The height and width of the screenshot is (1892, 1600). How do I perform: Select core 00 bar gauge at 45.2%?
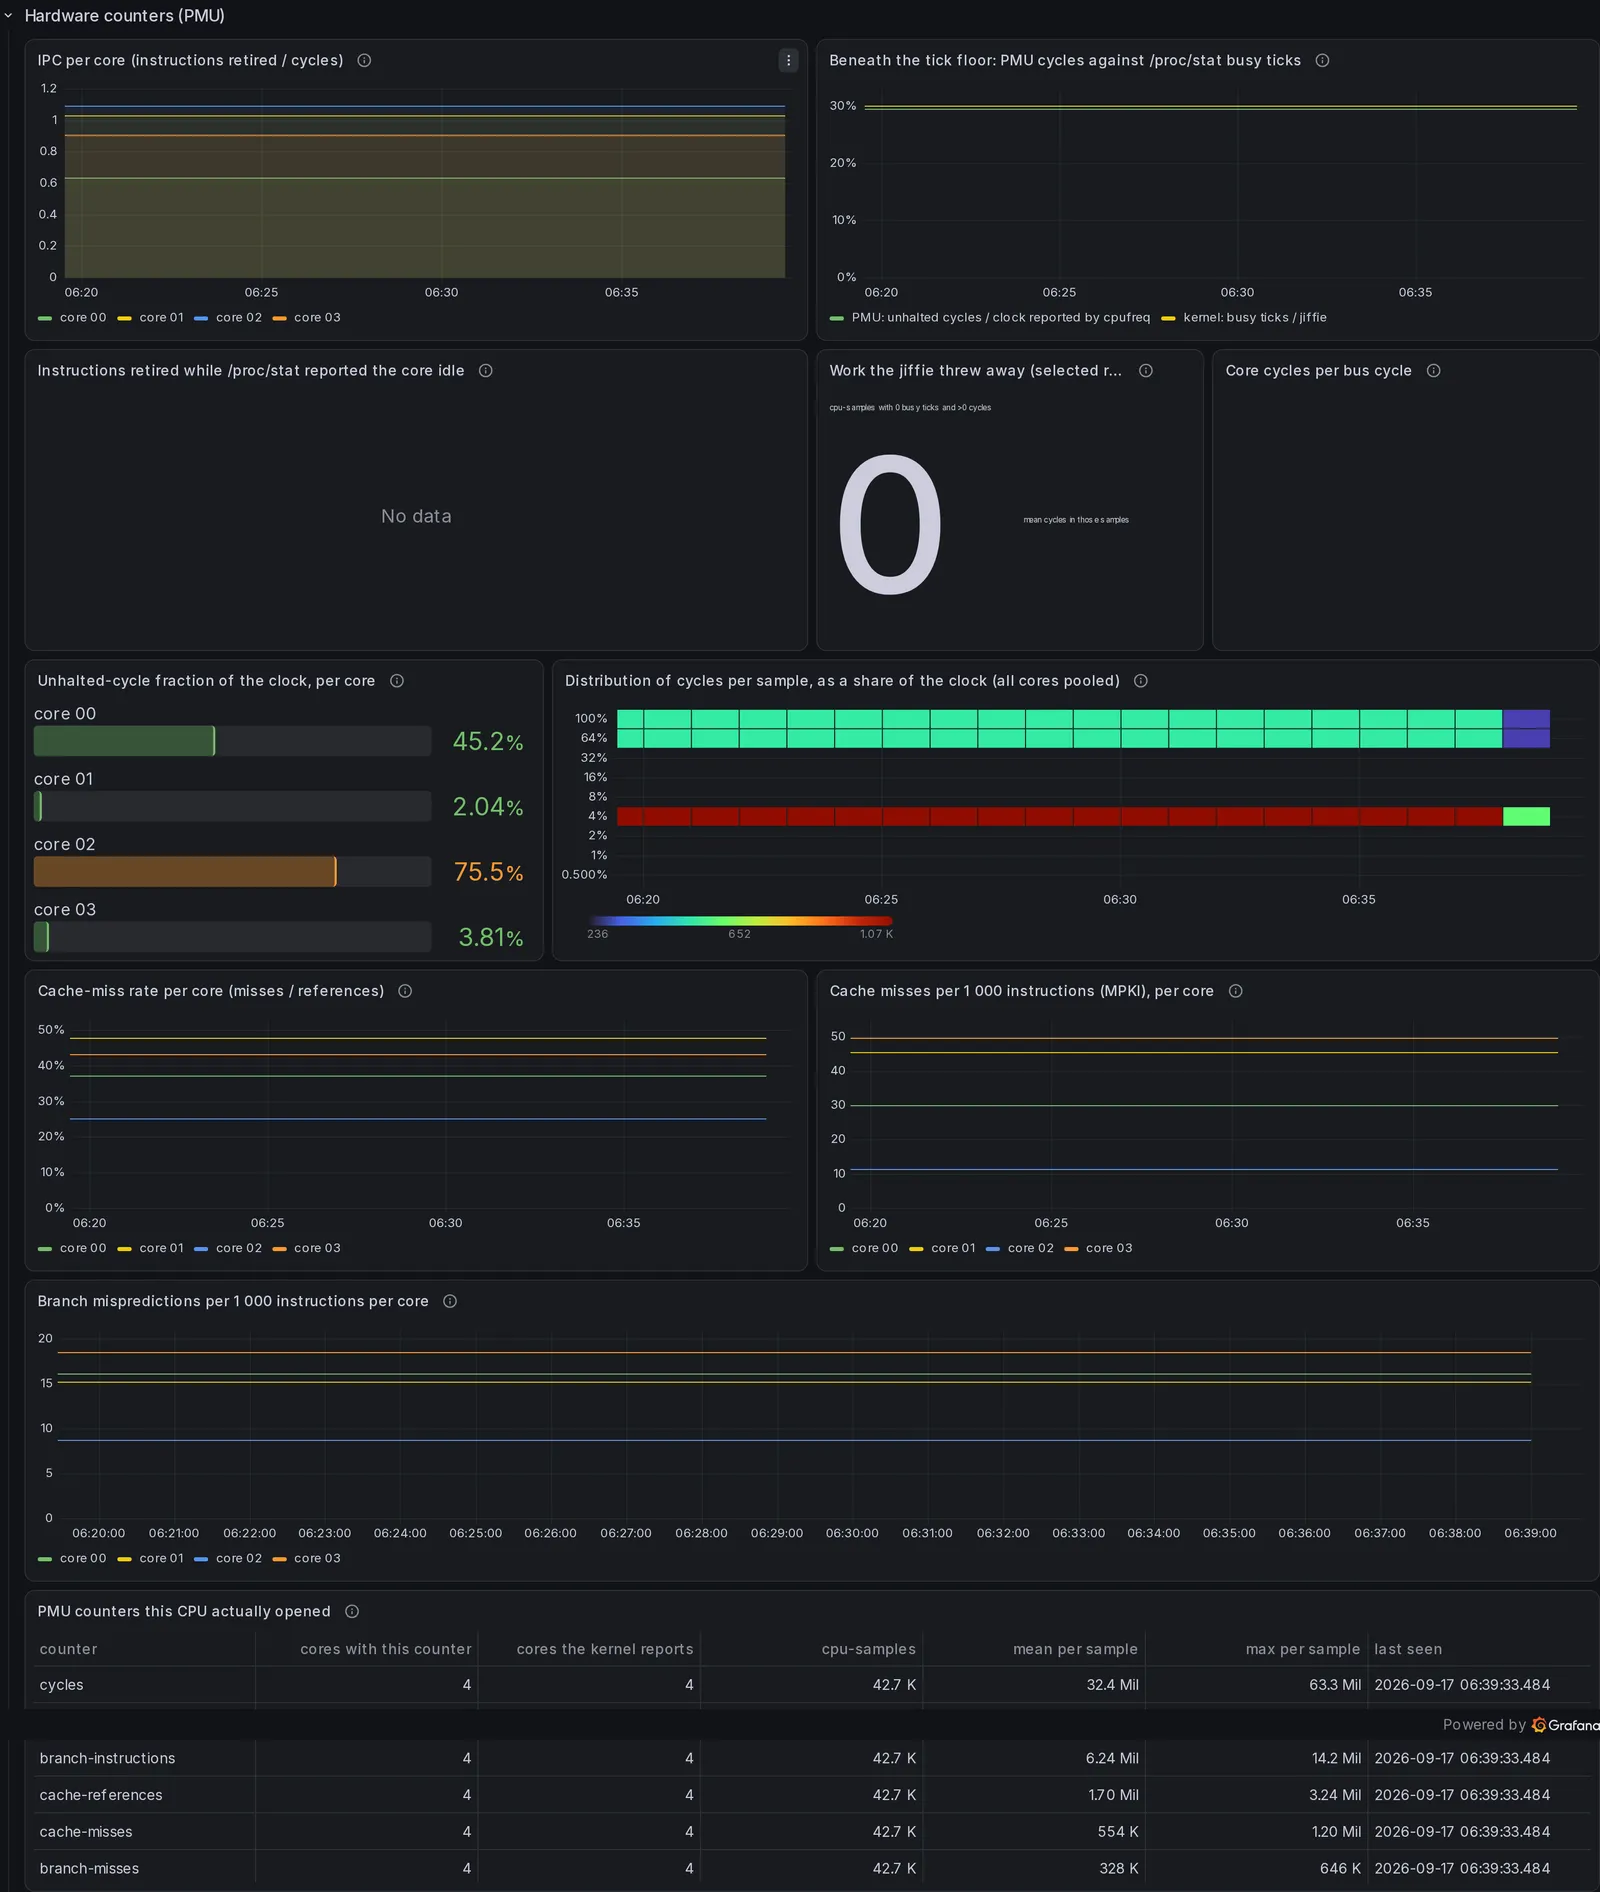[x=232, y=741]
